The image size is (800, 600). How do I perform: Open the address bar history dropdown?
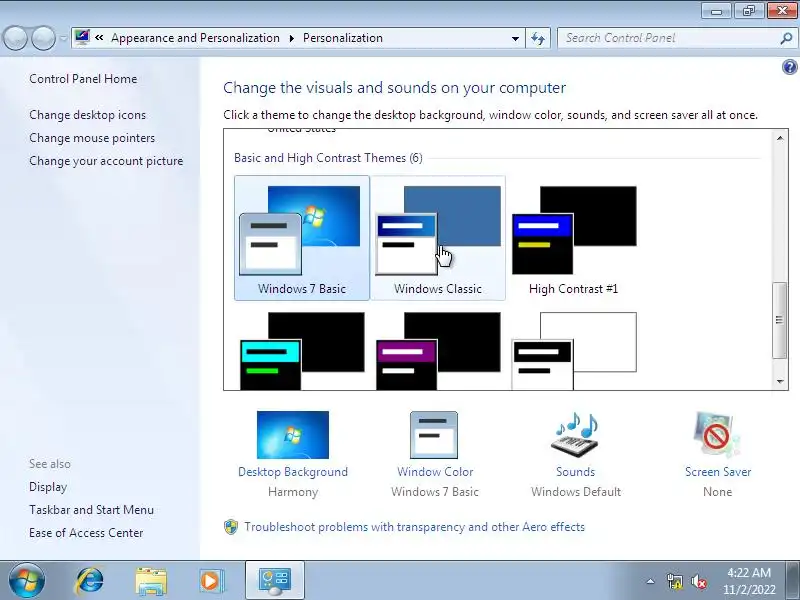[x=515, y=38]
